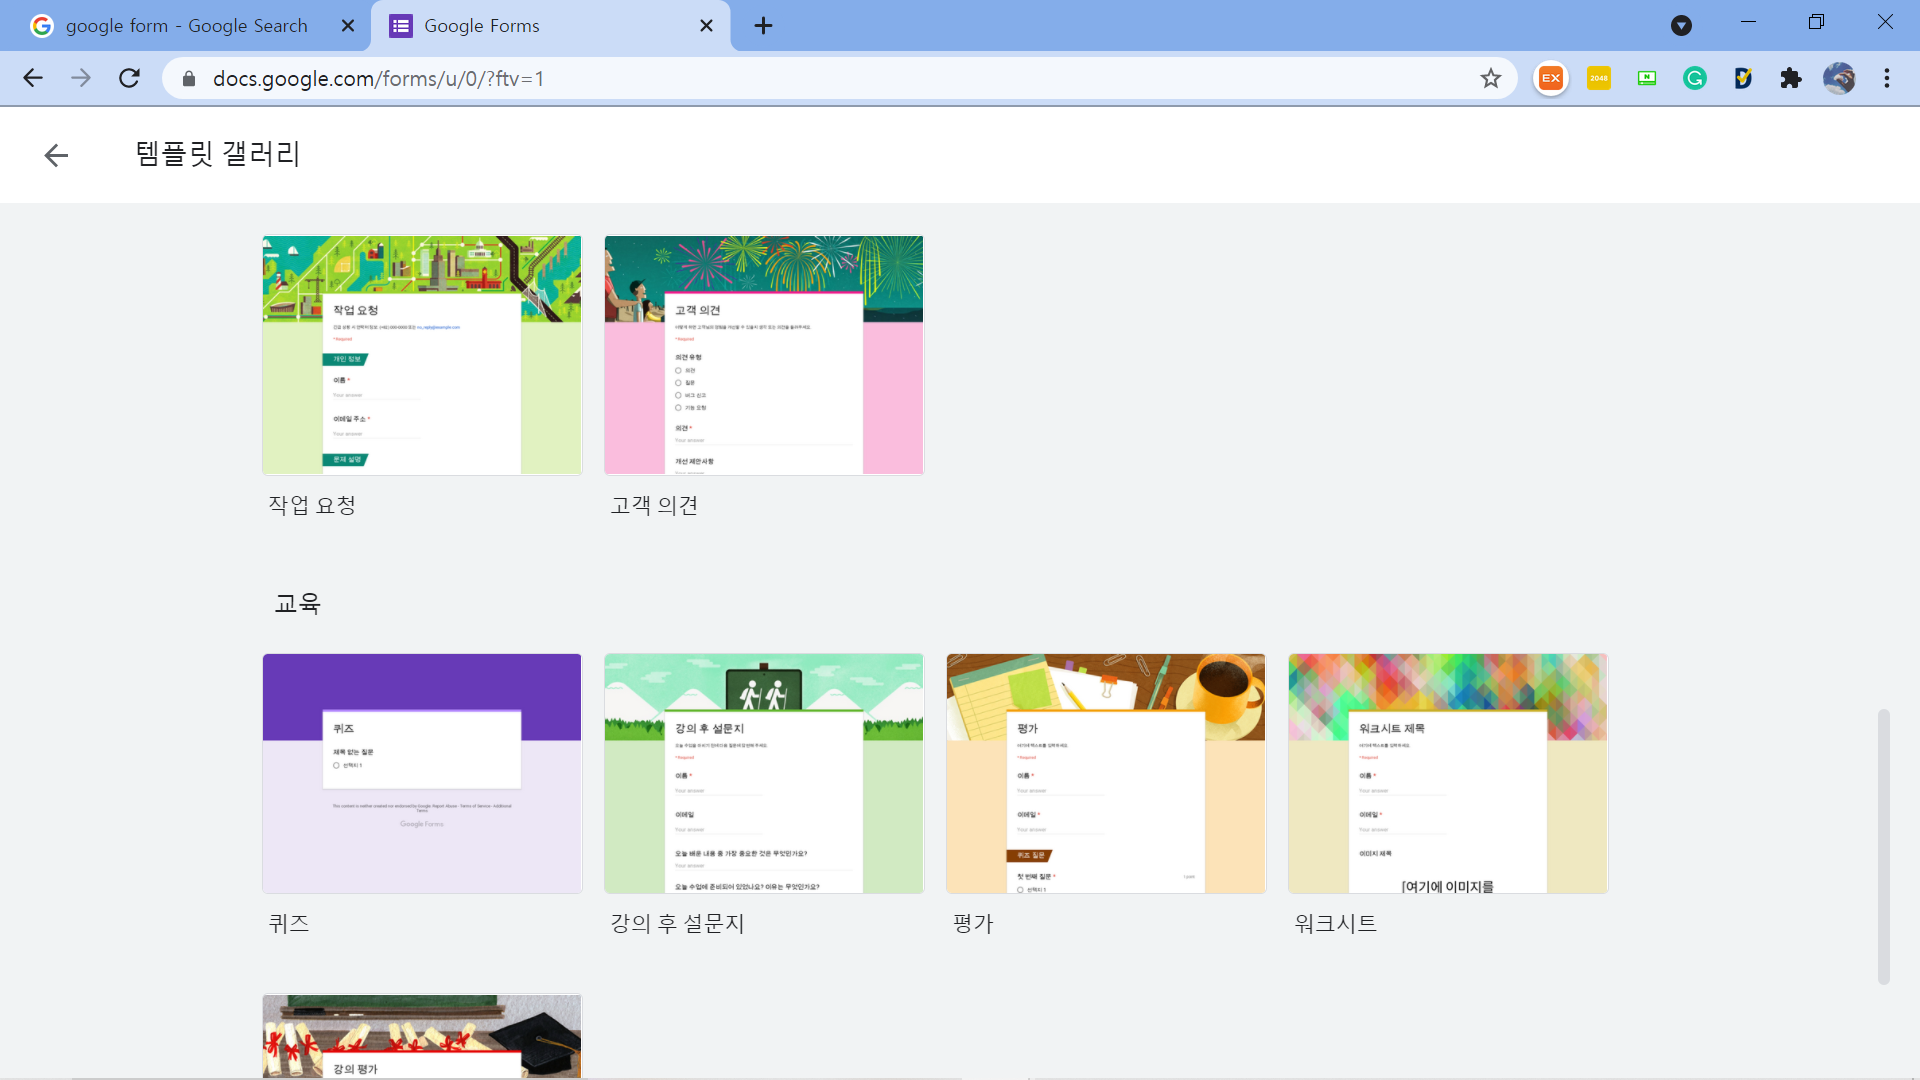Close the Google Forms tab
This screenshot has width=1920, height=1080.
point(706,26)
